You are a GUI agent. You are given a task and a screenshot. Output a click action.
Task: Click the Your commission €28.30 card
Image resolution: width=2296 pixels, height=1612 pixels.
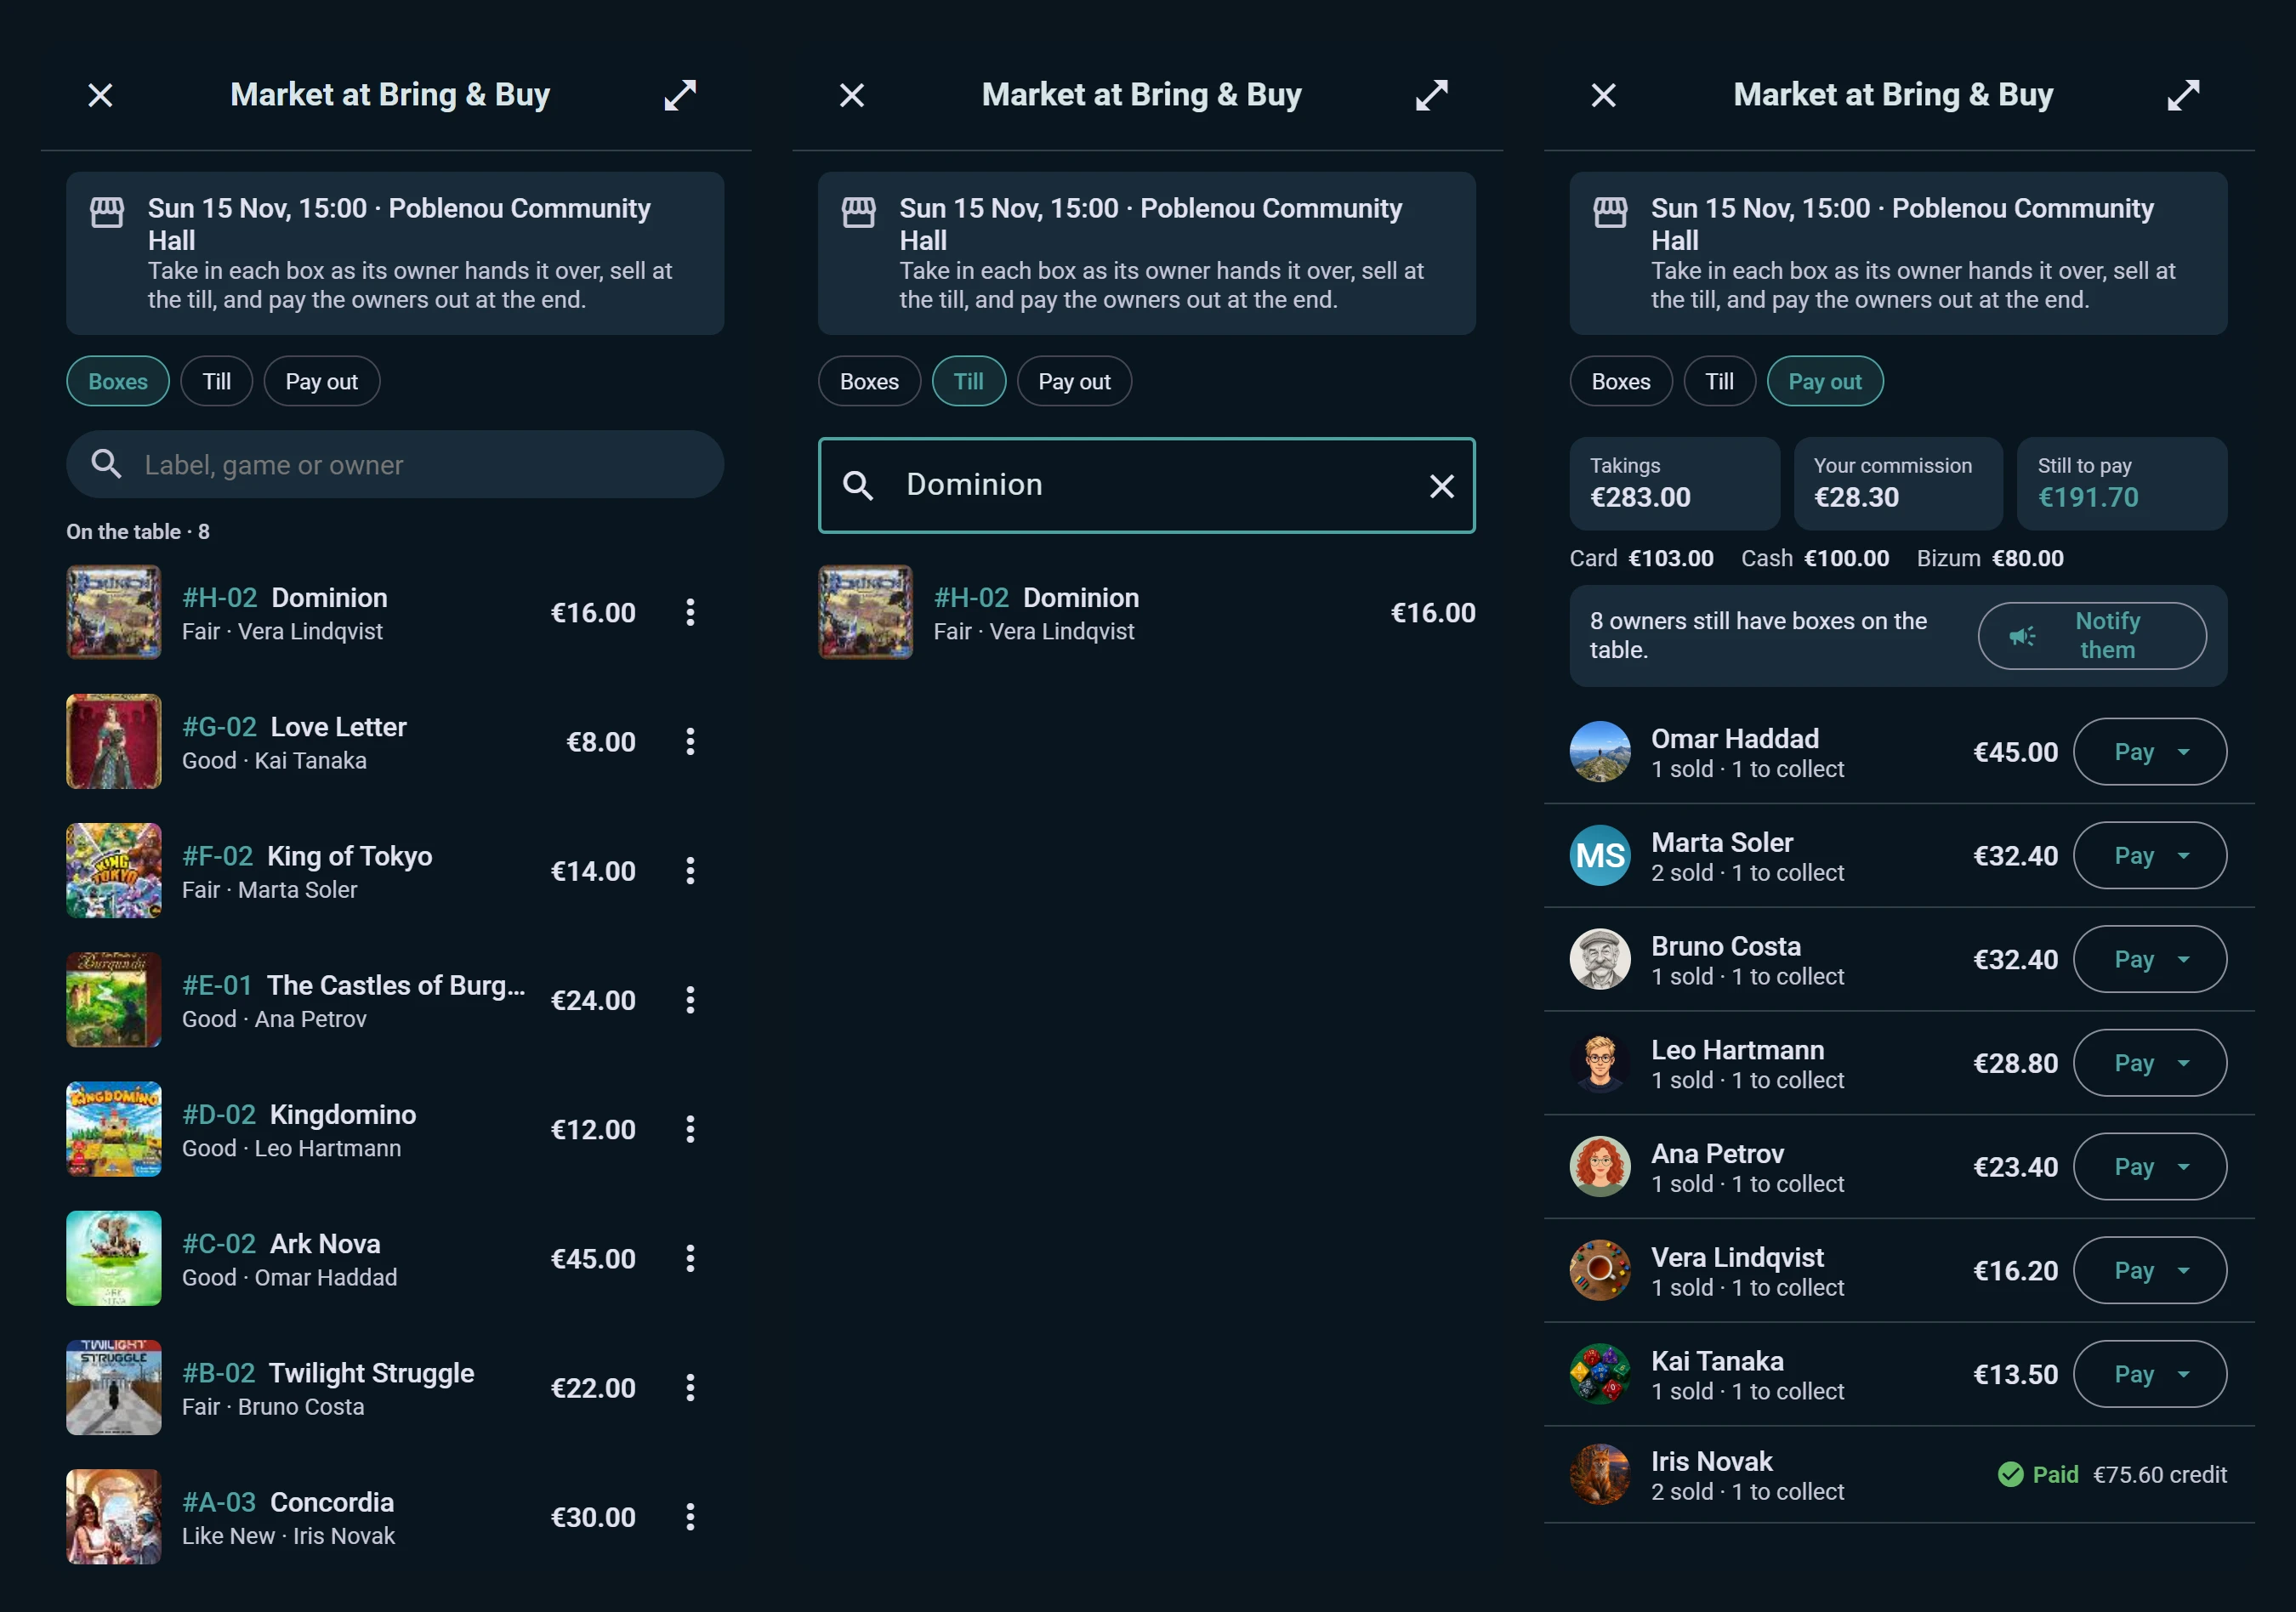(1898, 483)
